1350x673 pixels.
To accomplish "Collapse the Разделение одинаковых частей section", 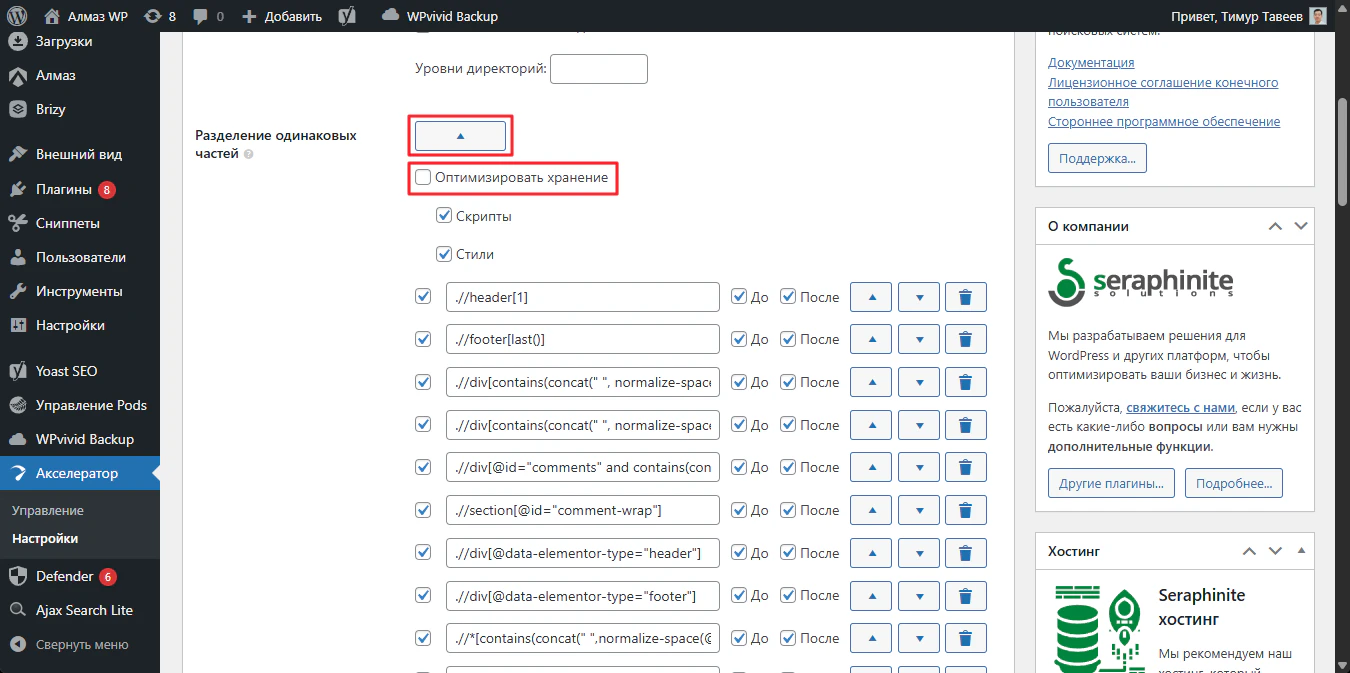I will coord(460,136).
